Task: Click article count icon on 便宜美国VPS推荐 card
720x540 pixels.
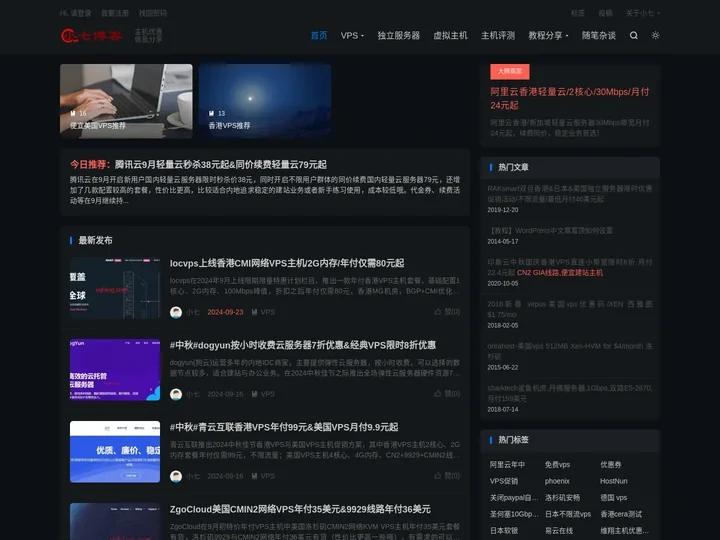Action: click(x=73, y=113)
